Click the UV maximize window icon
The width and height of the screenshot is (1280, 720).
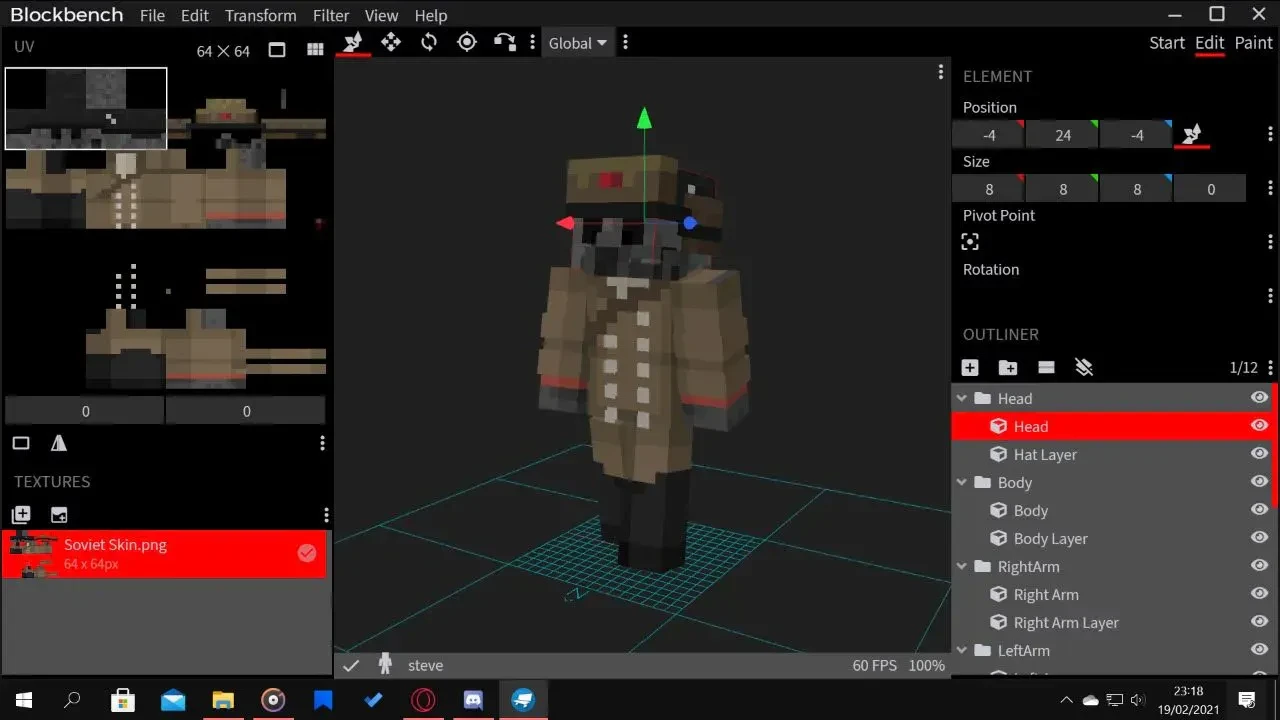coord(277,50)
